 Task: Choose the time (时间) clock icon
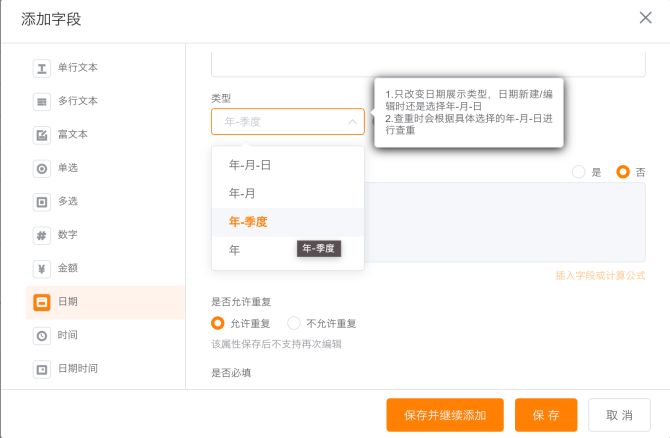[x=42, y=336]
